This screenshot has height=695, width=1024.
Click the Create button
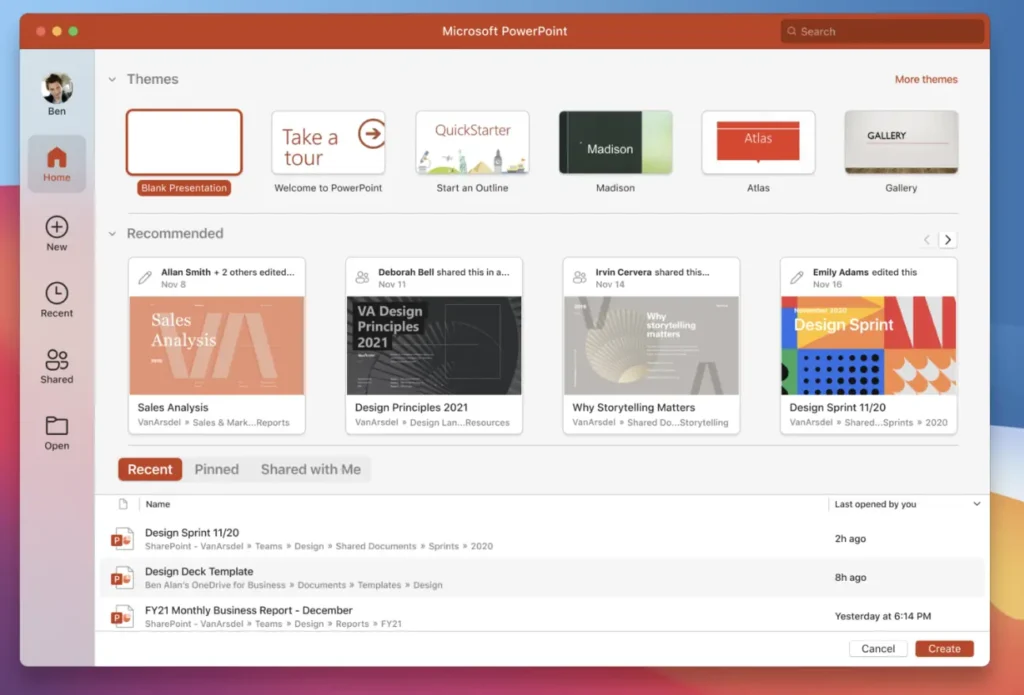pyautogui.click(x=944, y=649)
